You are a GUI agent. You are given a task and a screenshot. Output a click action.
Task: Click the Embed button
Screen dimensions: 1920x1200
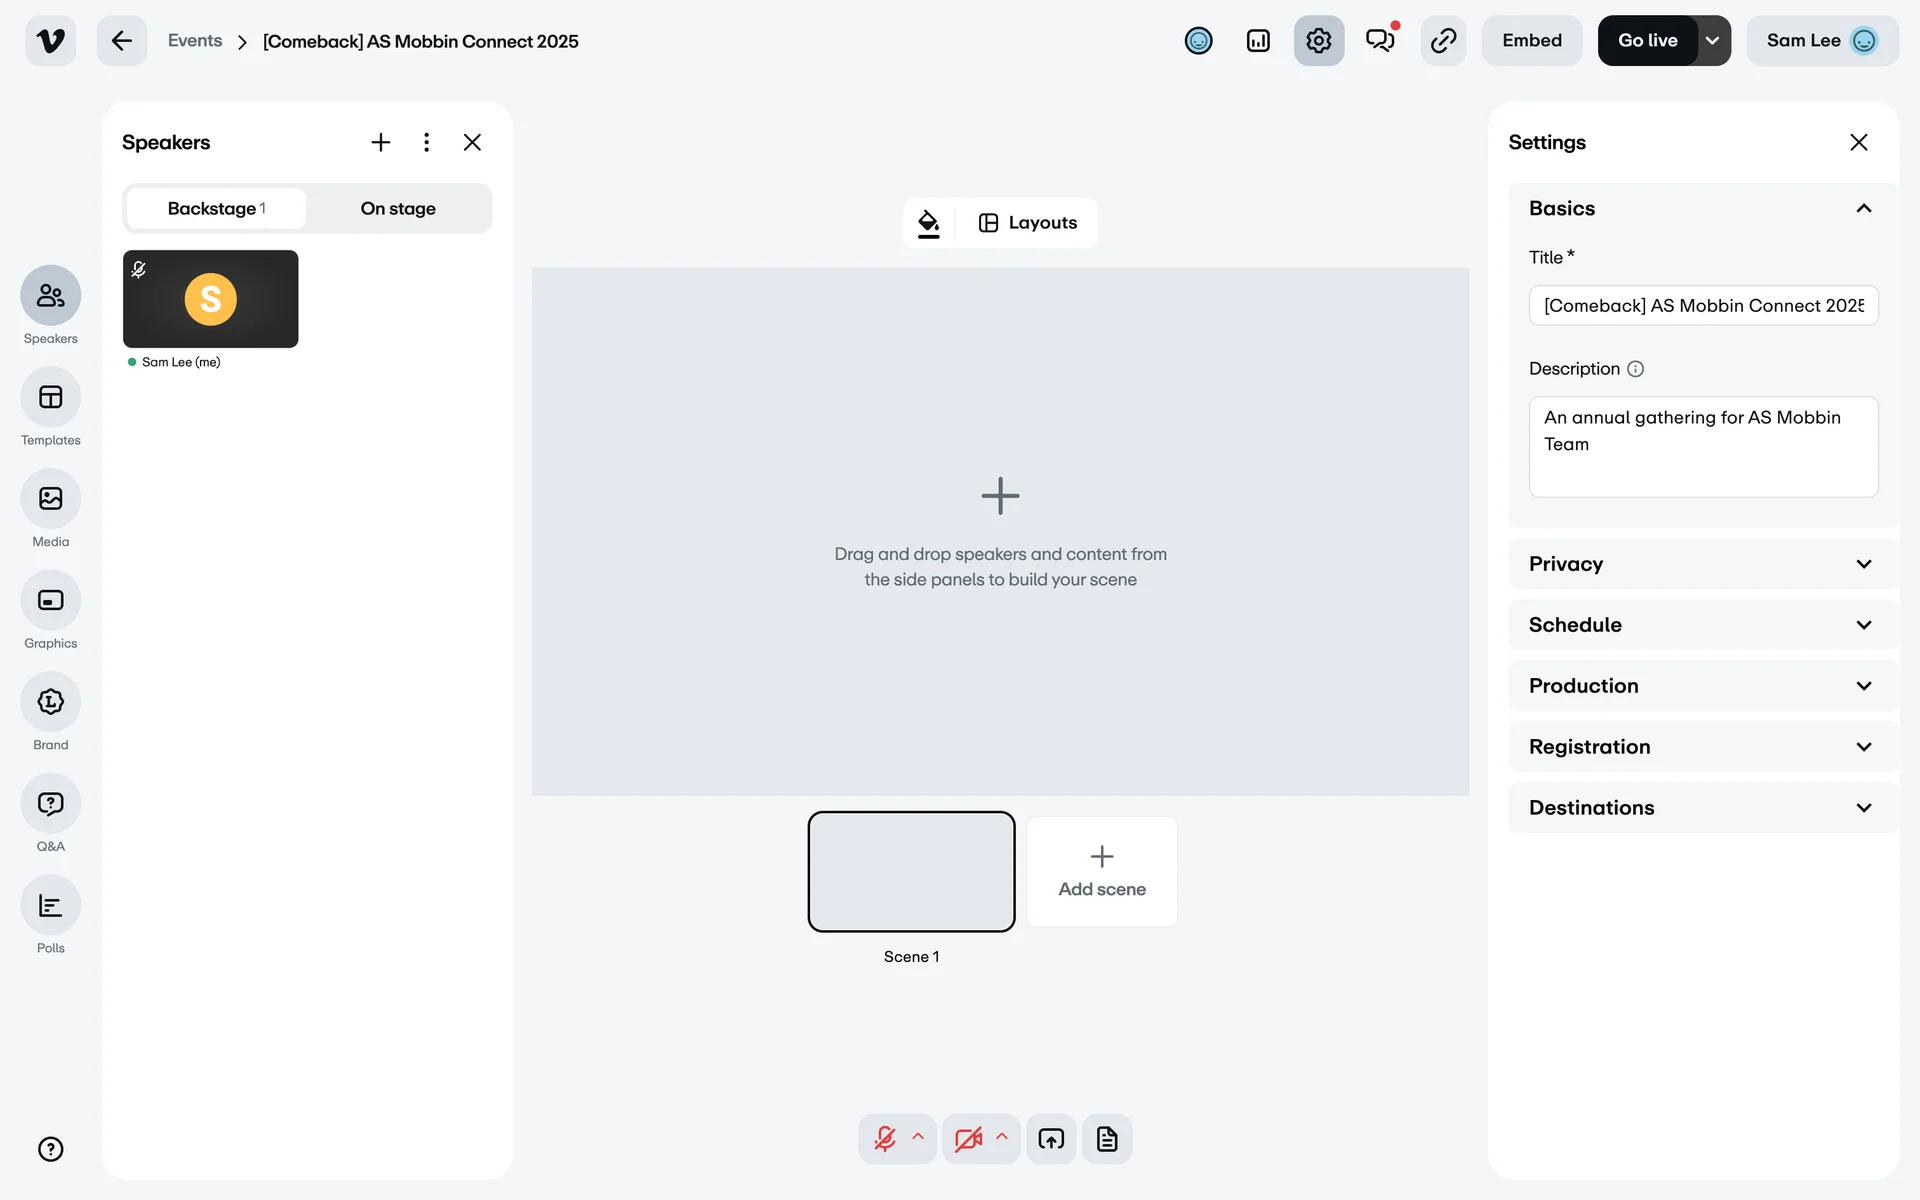point(1531,41)
